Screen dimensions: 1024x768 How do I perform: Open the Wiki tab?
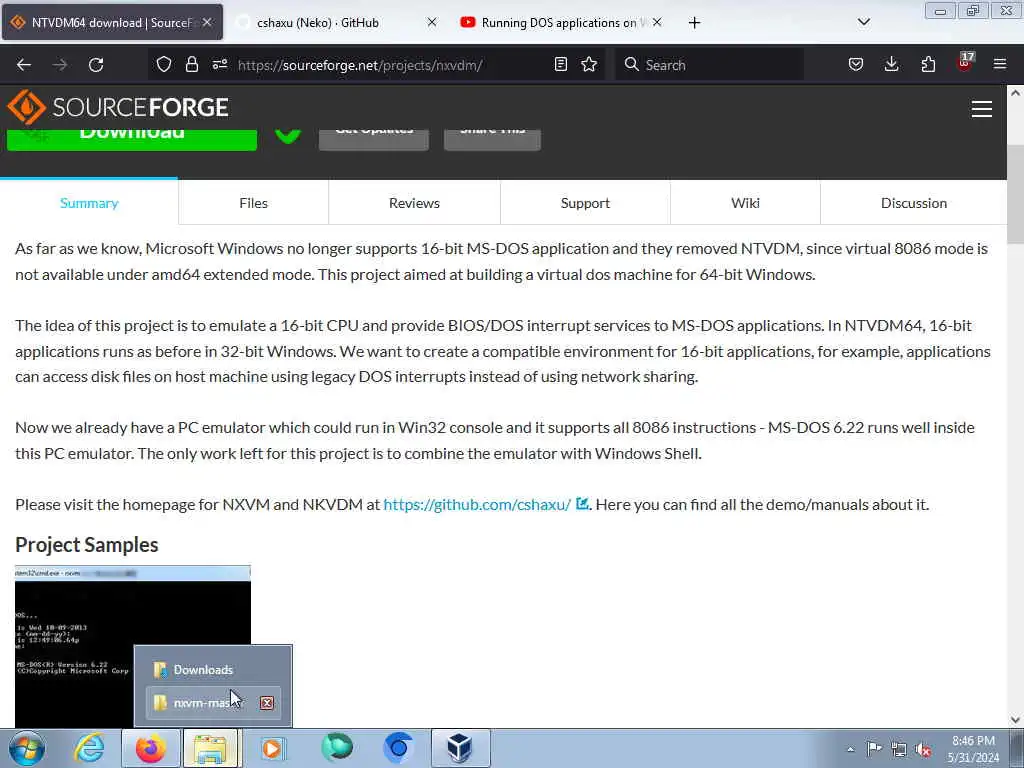click(745, 203)
